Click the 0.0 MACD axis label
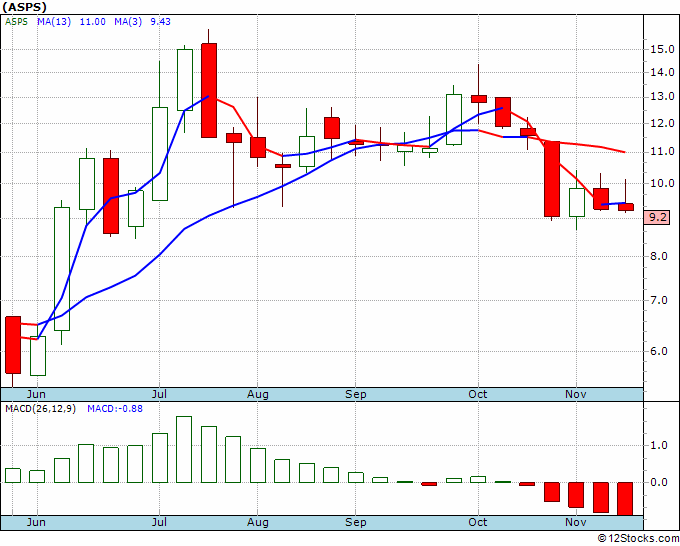This screenshot has height=546, width=680. click(659, 482)
